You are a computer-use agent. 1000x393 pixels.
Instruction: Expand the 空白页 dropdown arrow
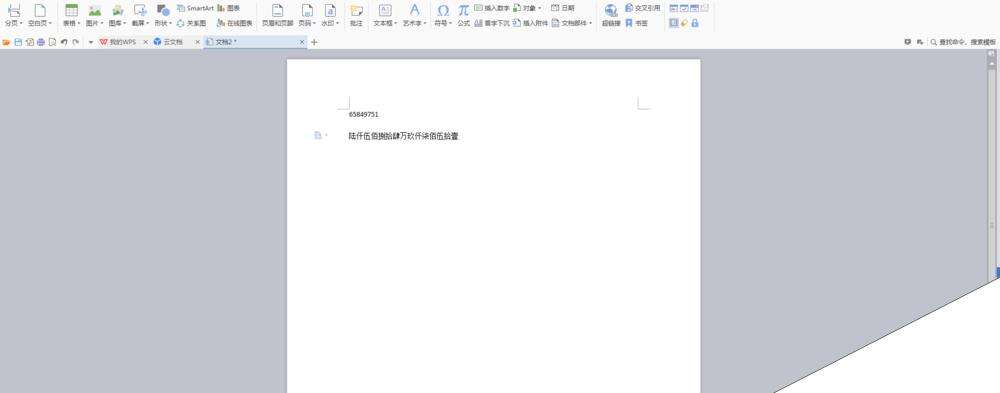pyautogui.click(x=51, y=24)
